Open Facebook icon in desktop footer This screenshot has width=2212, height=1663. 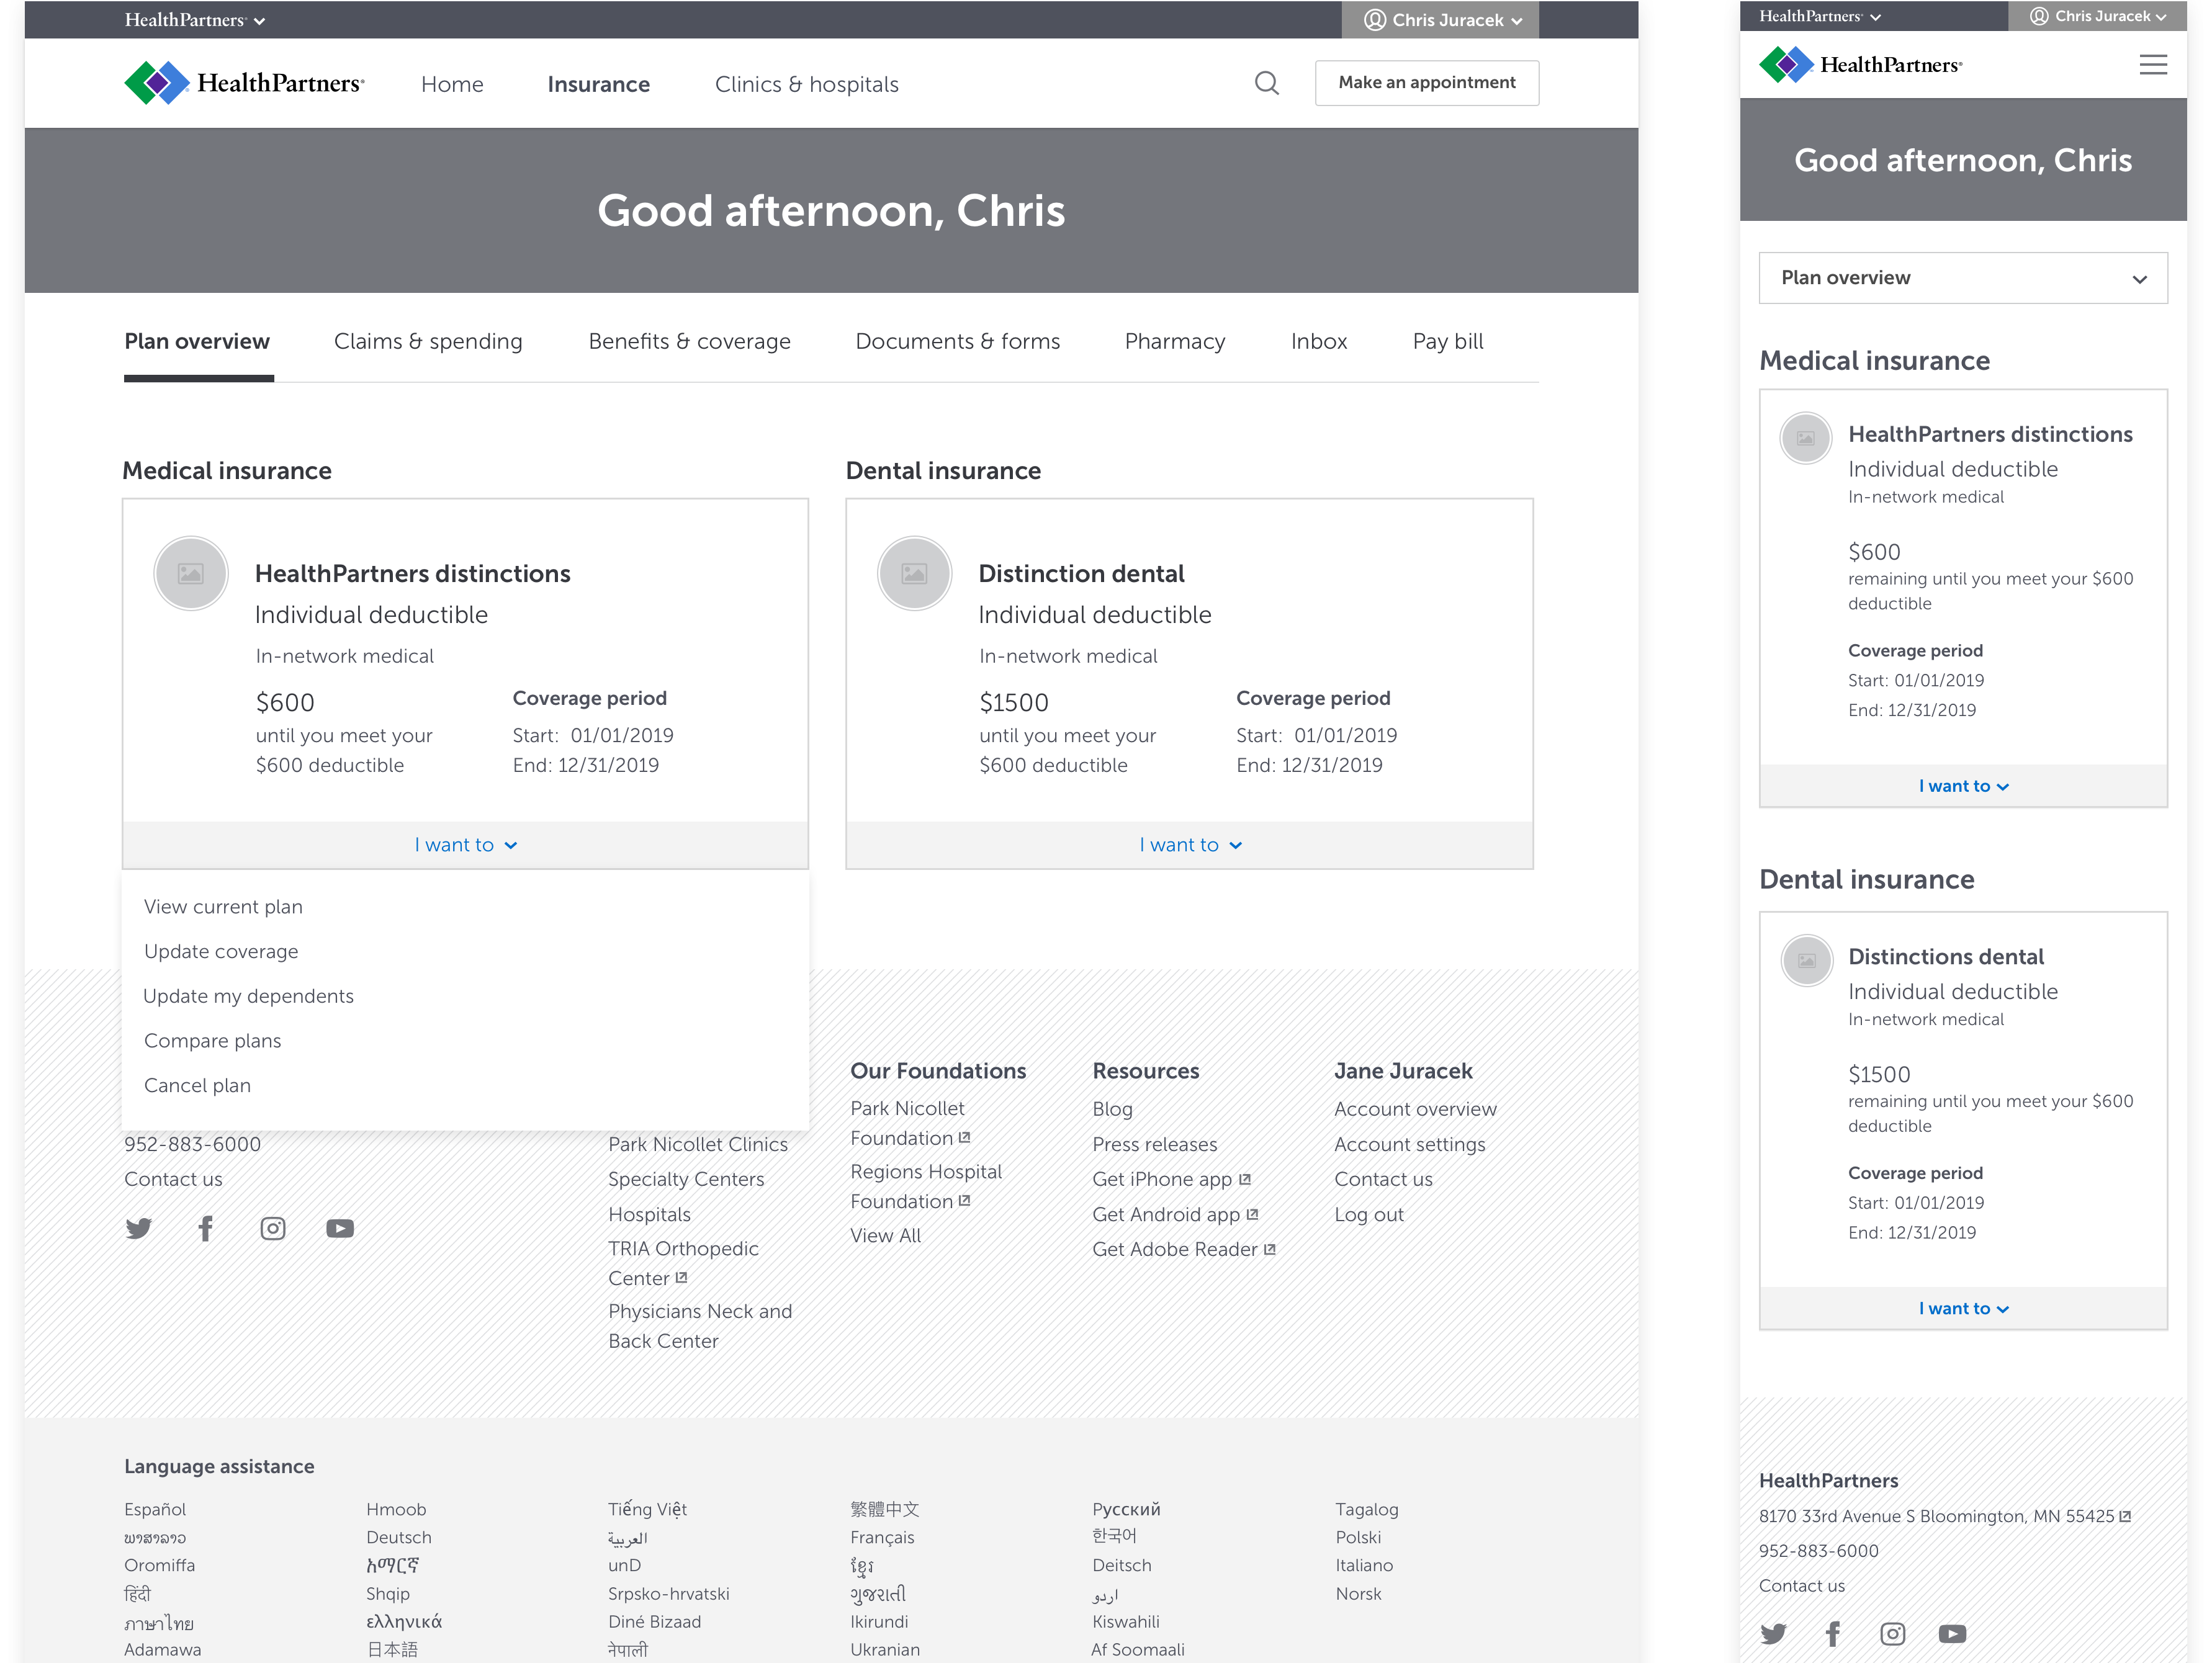tap(206, 1228)
